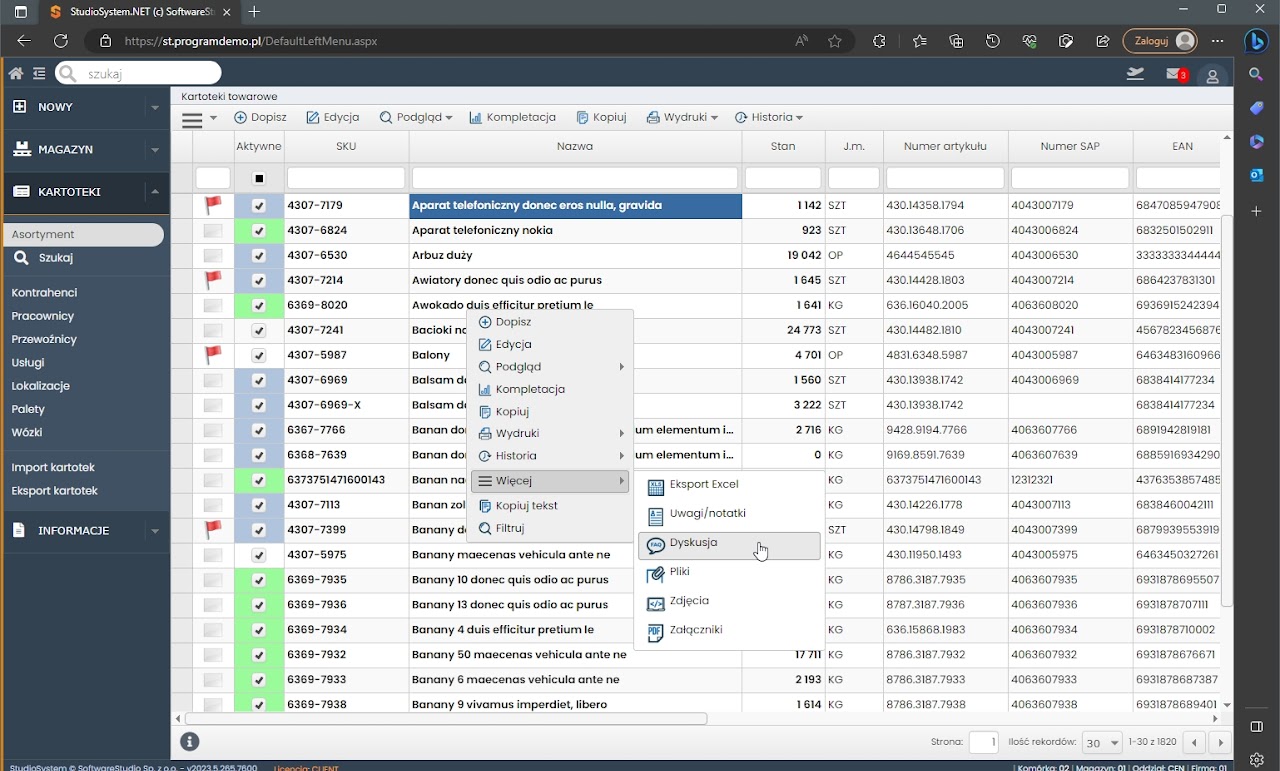Select Dyskusja from the context submenu

click(693, 543)
